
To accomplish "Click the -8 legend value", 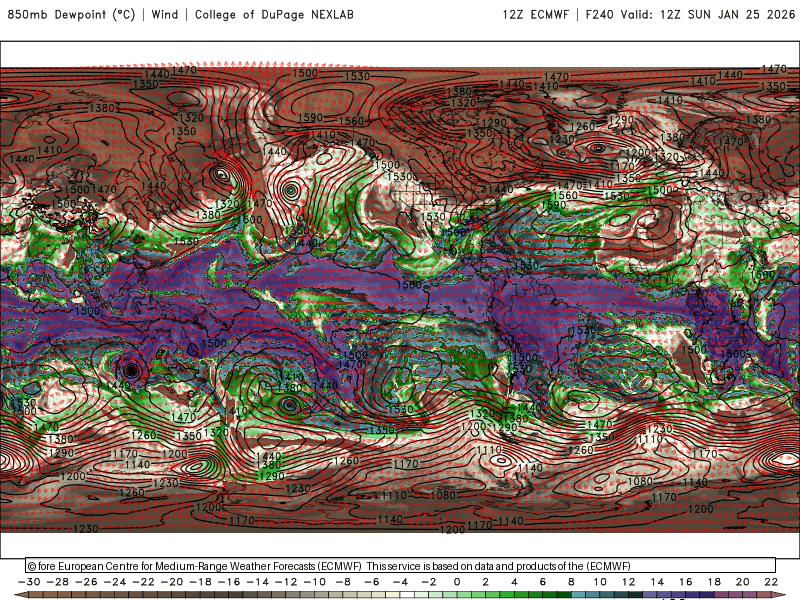I will pyautogui.click(x=343, y=582).
